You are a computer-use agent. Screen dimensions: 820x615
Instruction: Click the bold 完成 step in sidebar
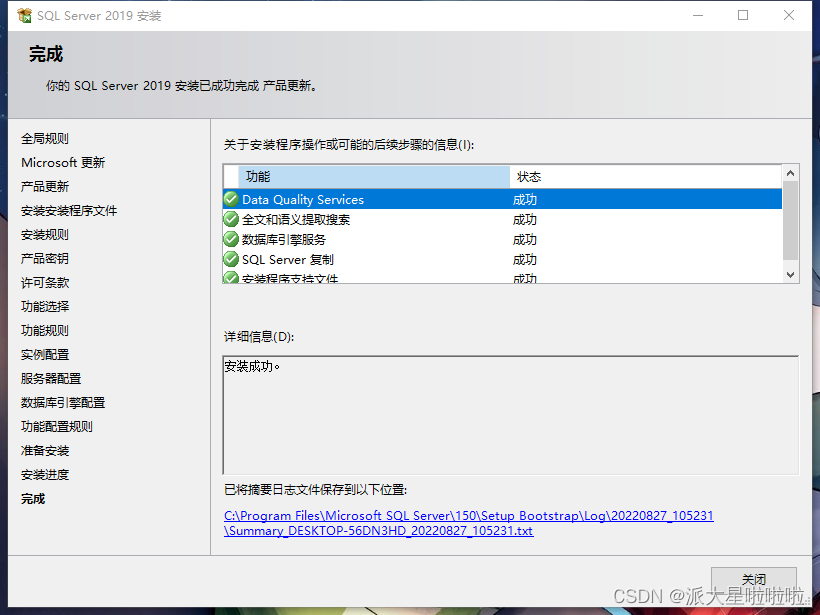tap(33, 499)
